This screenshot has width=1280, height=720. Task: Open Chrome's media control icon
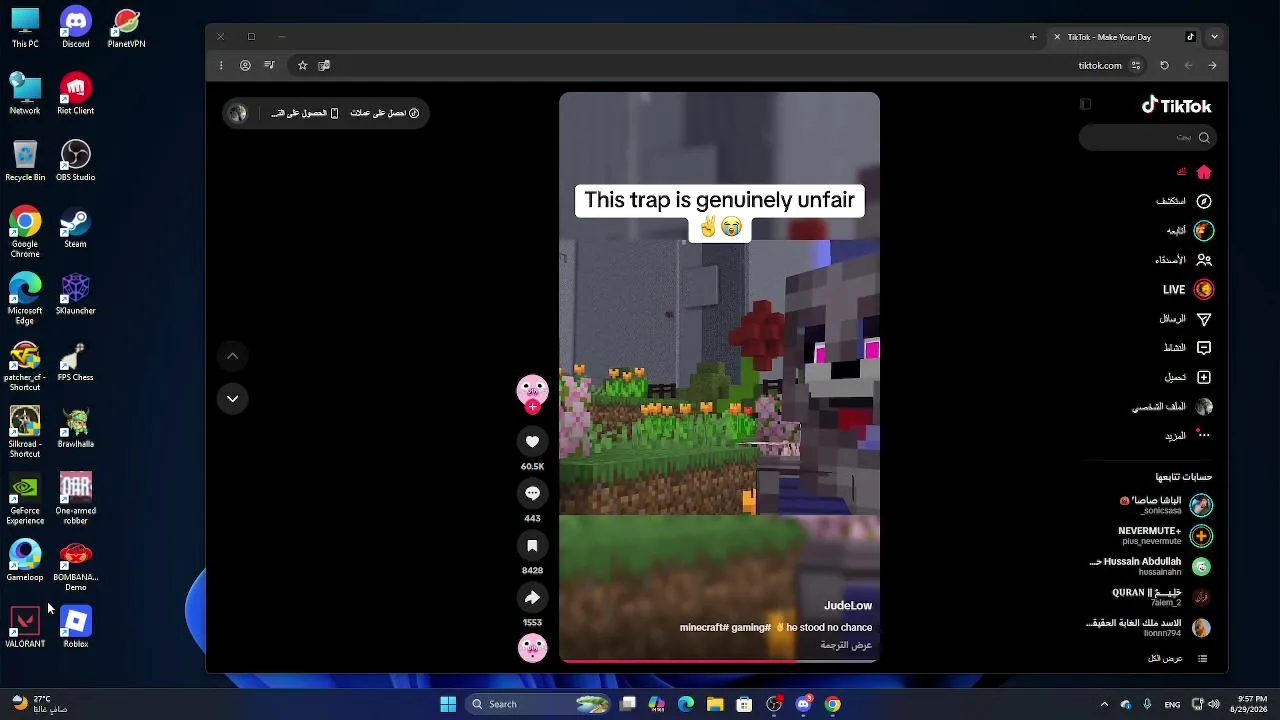tap(269, 65)
